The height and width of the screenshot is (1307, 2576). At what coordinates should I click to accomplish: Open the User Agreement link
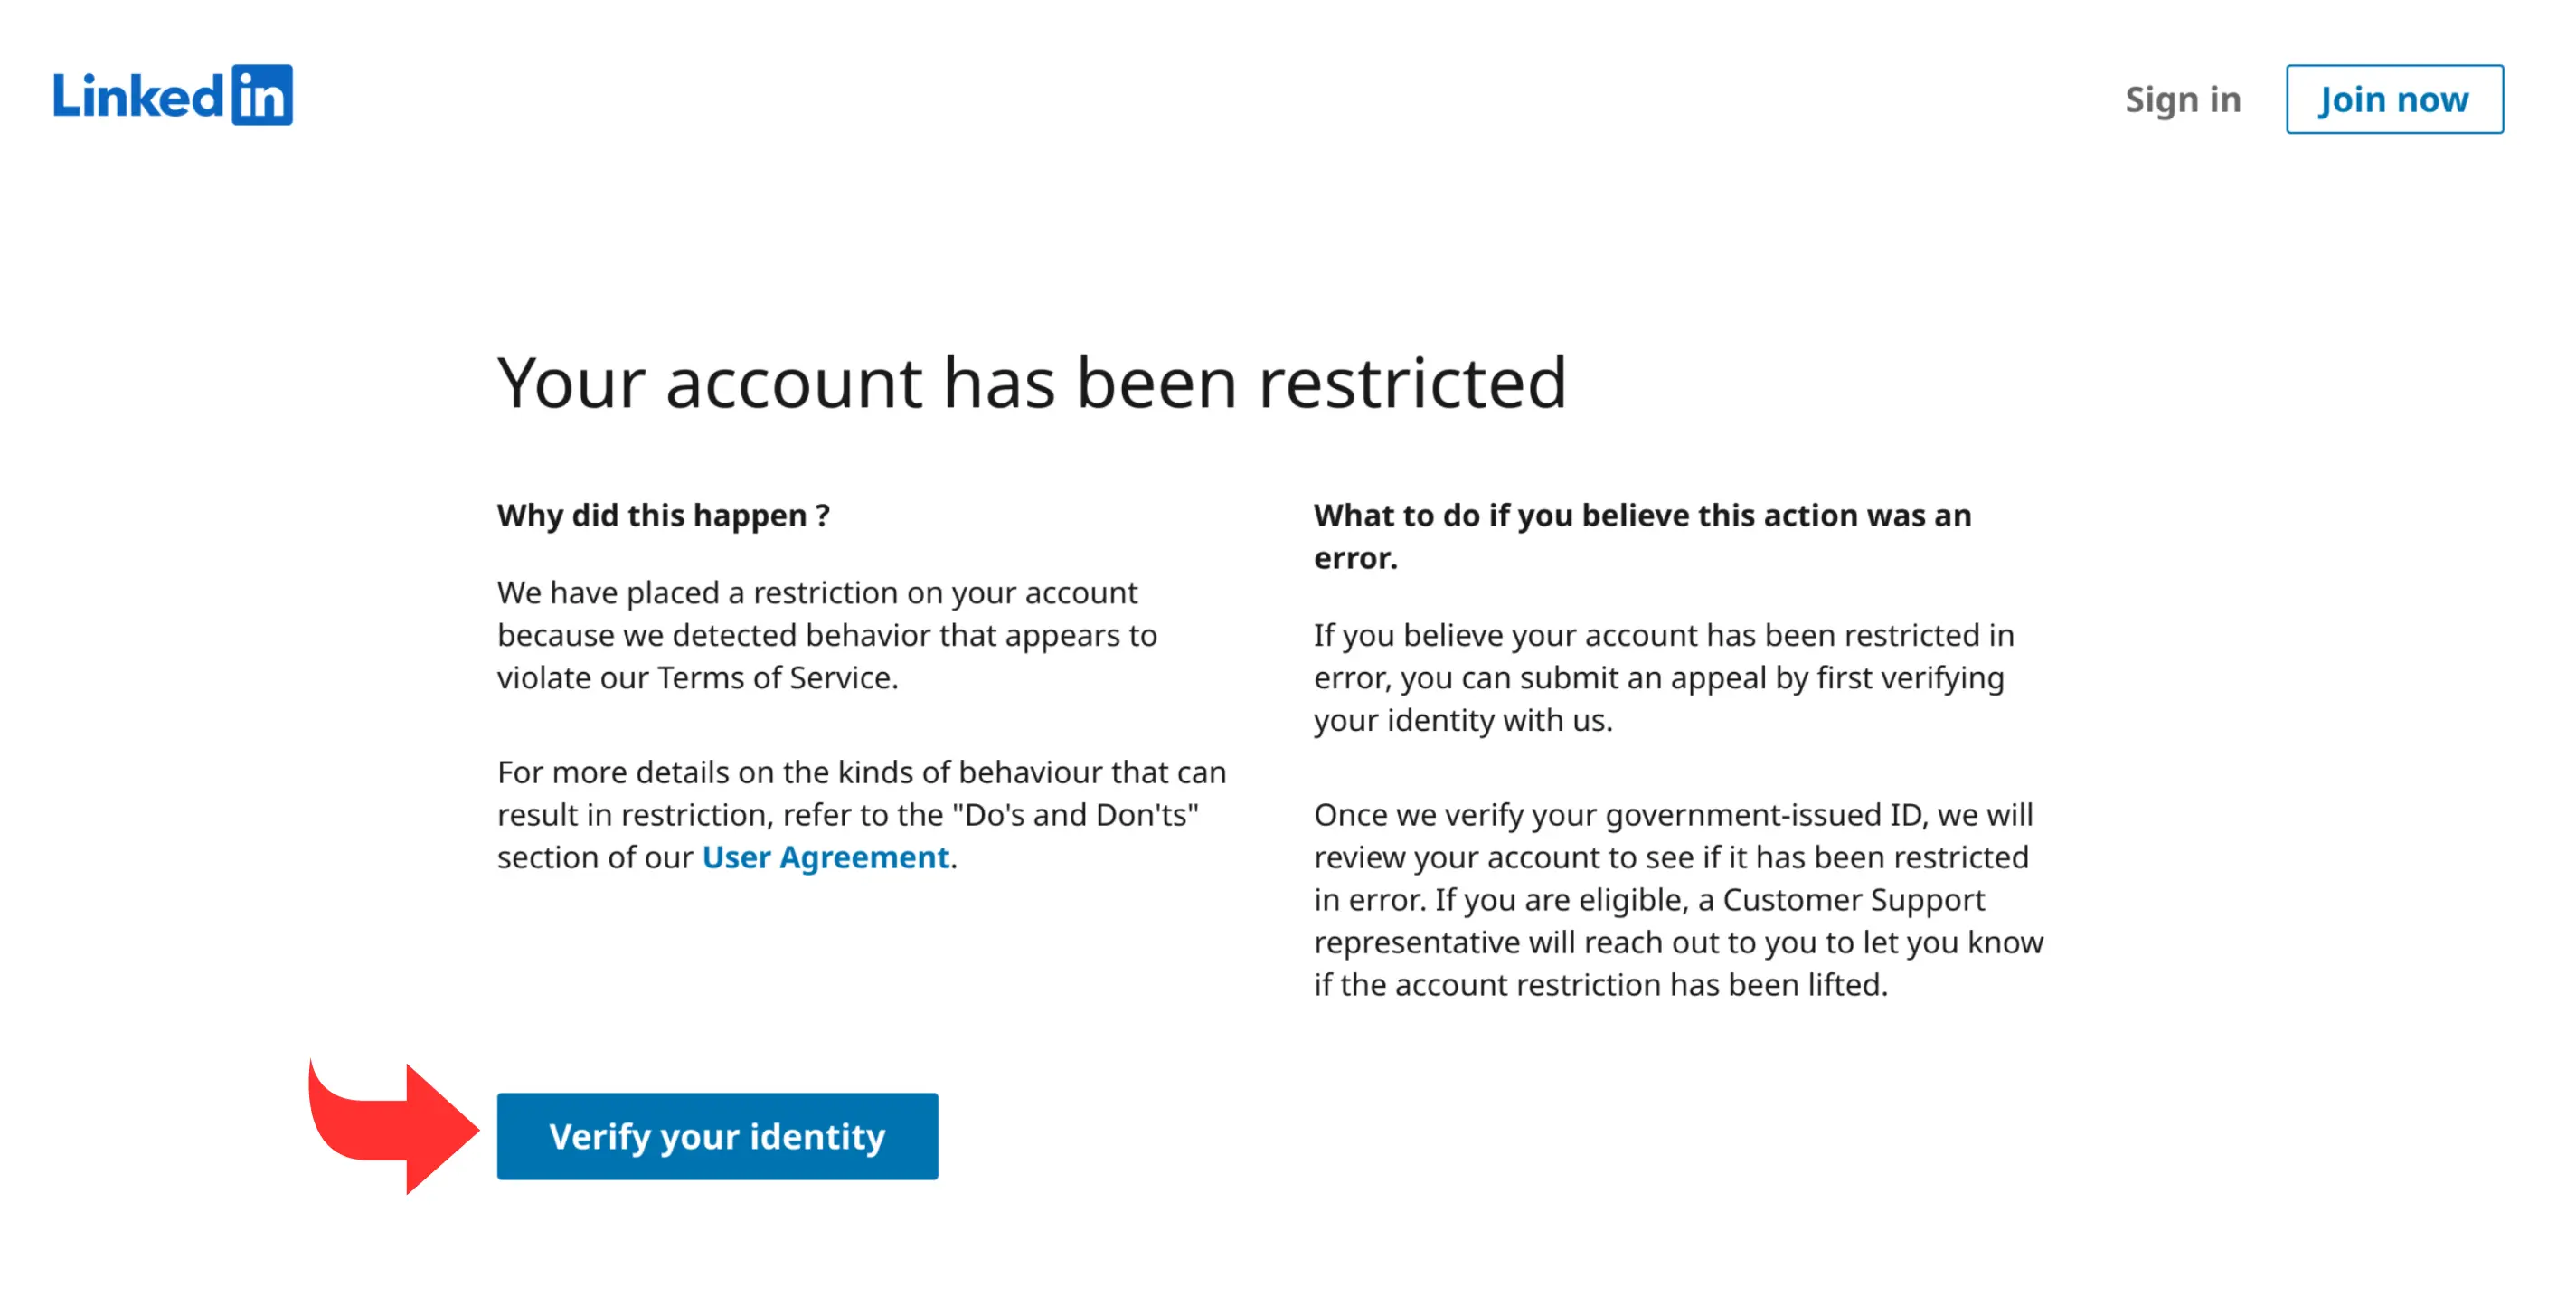click(x=825, y=858)
